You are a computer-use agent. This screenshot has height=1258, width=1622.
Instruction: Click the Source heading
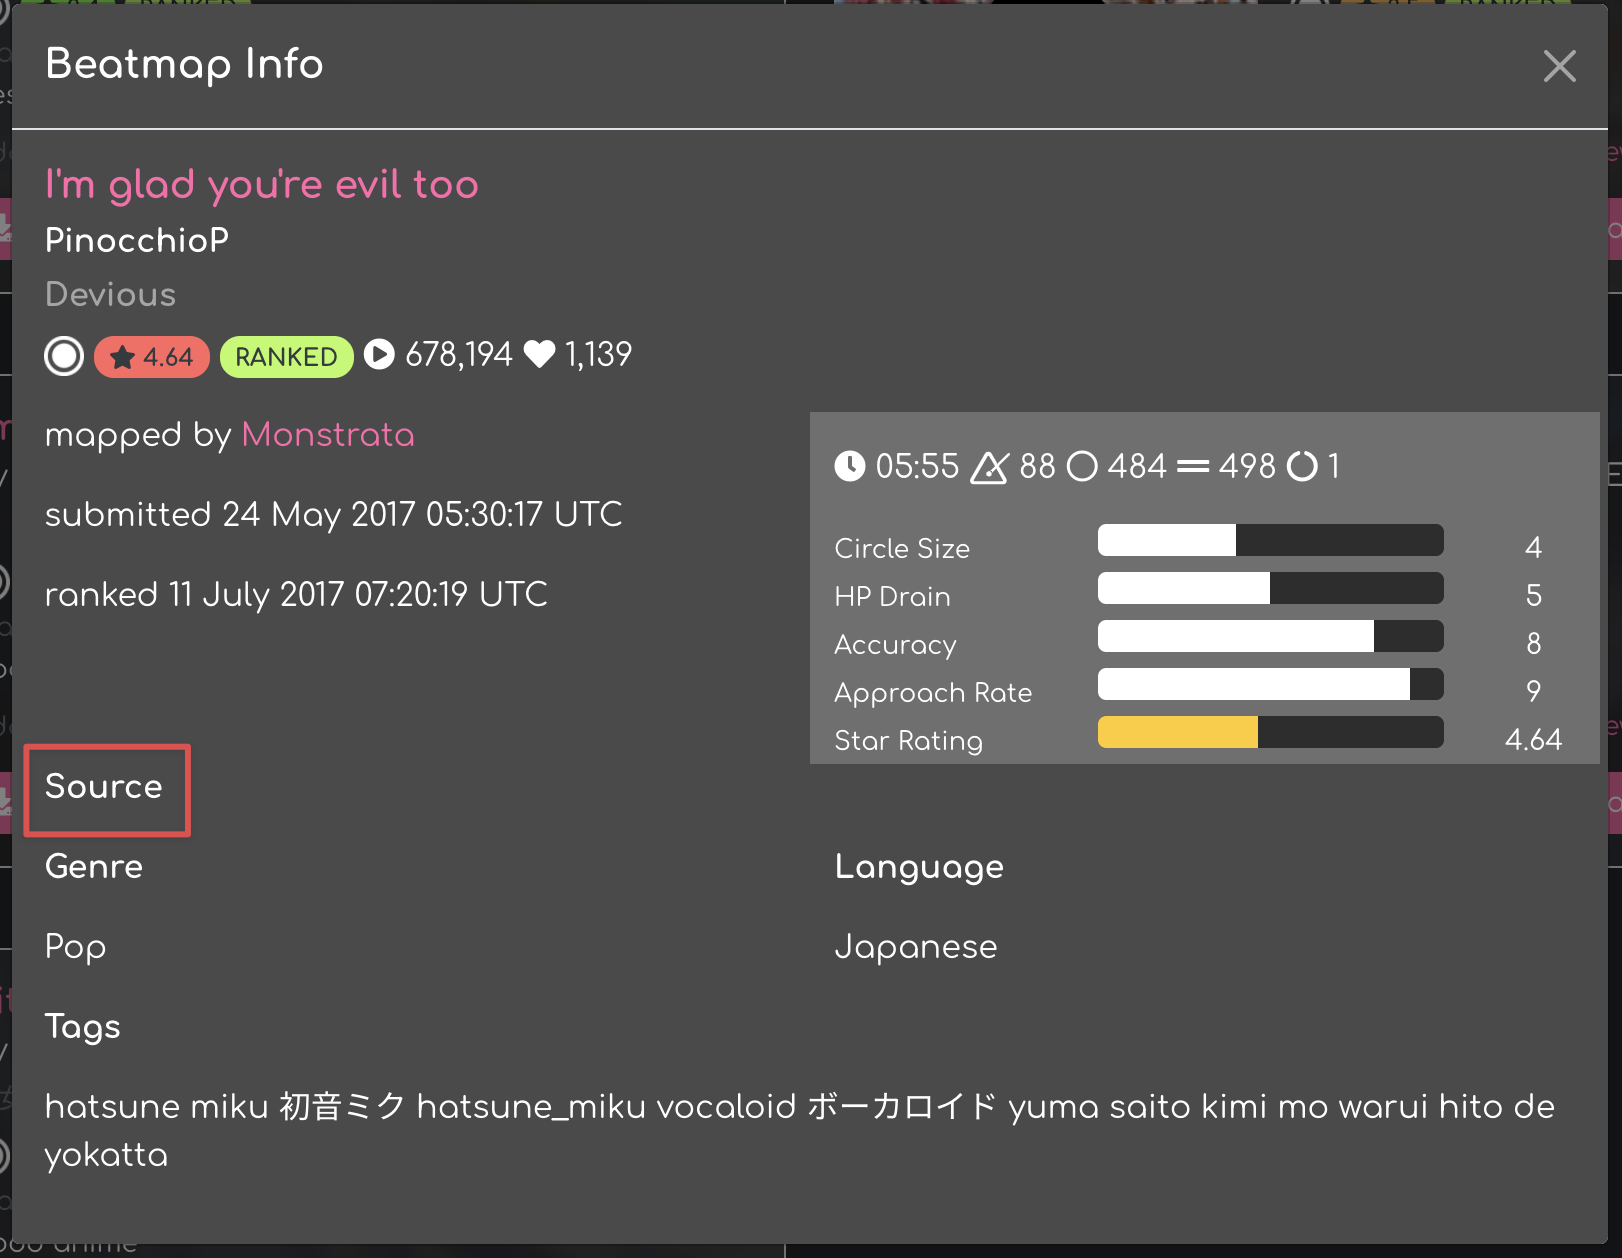pyautogui.click(x=104, y=787)
